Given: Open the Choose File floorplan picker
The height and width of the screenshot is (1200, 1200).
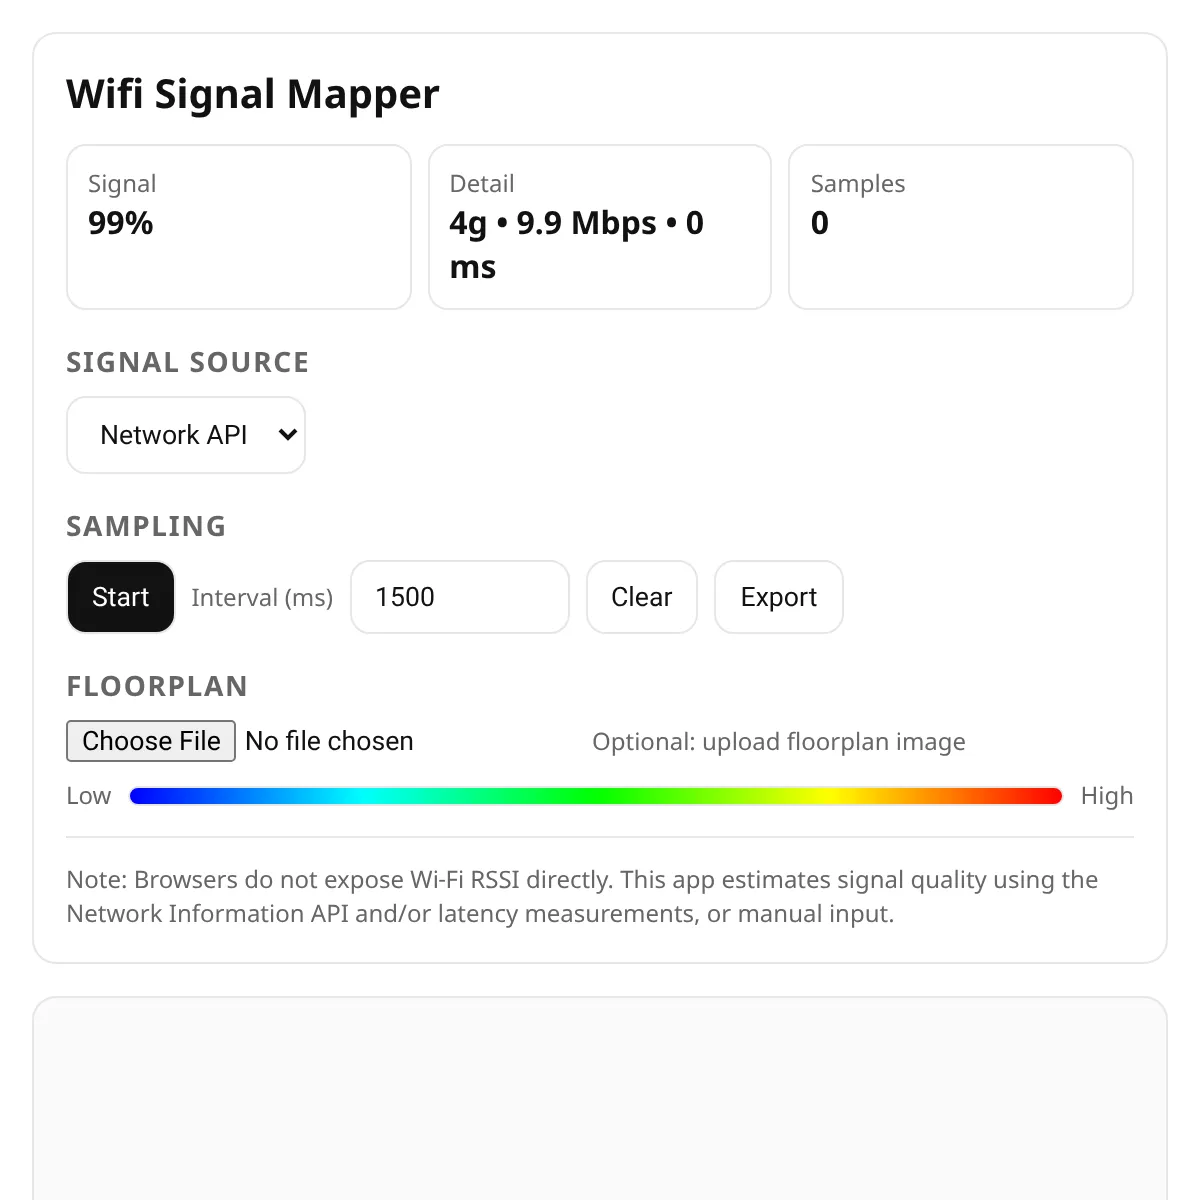Looking at the screenshot, I should [151, 741].
